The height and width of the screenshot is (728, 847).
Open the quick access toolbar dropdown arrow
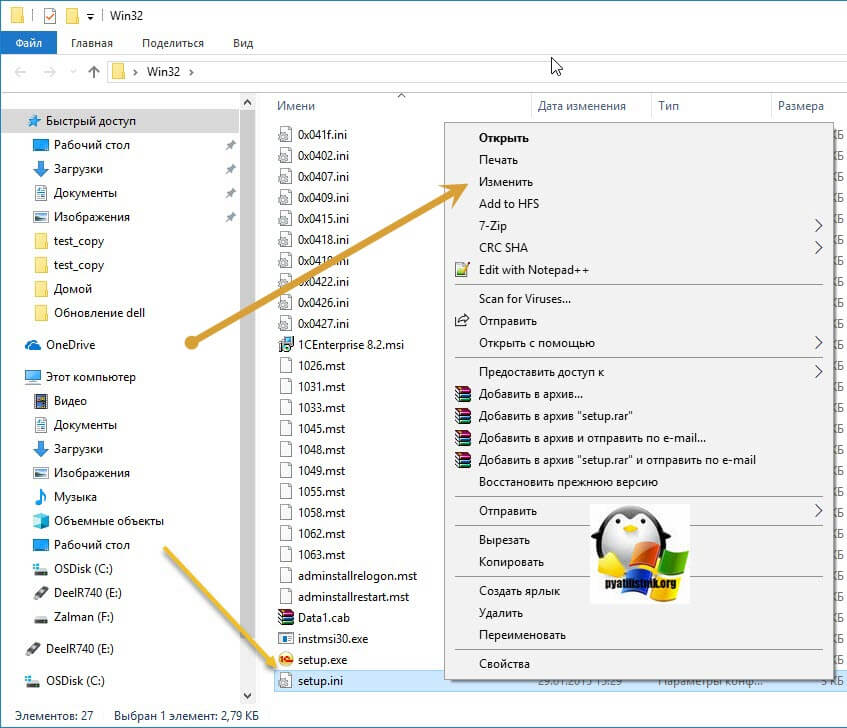tap(90, 17)
